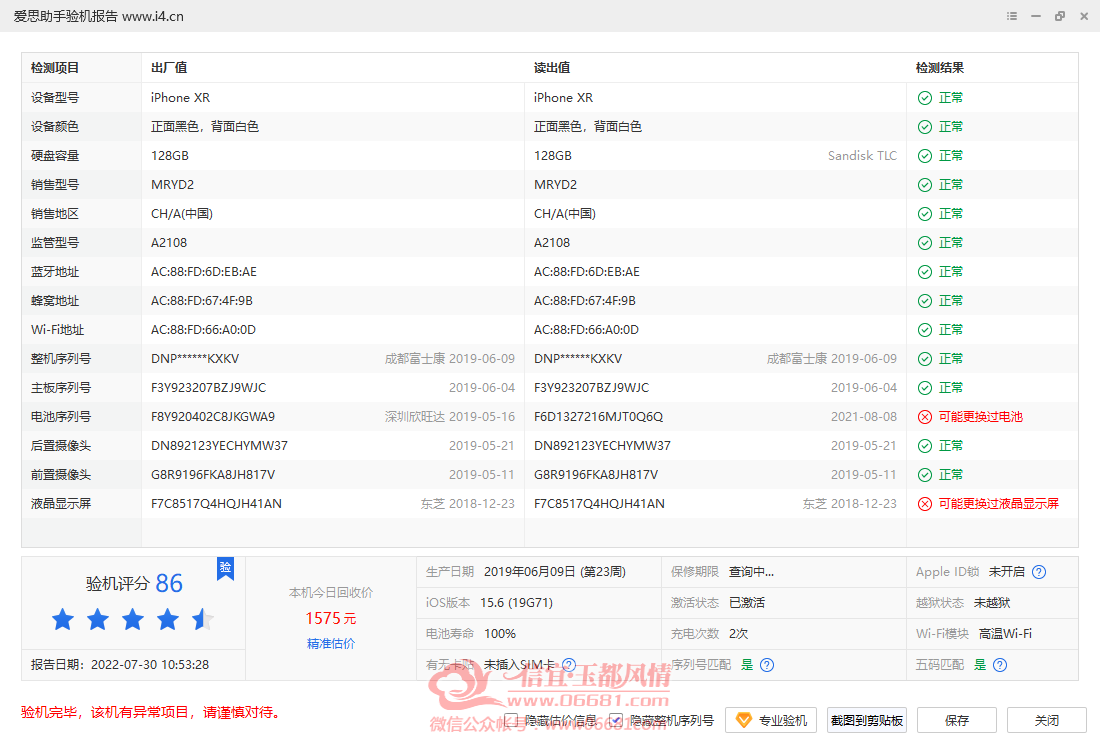1100x749 pixels.
Task: Click the 读出值 column header
Action: [x=552, y=68]
